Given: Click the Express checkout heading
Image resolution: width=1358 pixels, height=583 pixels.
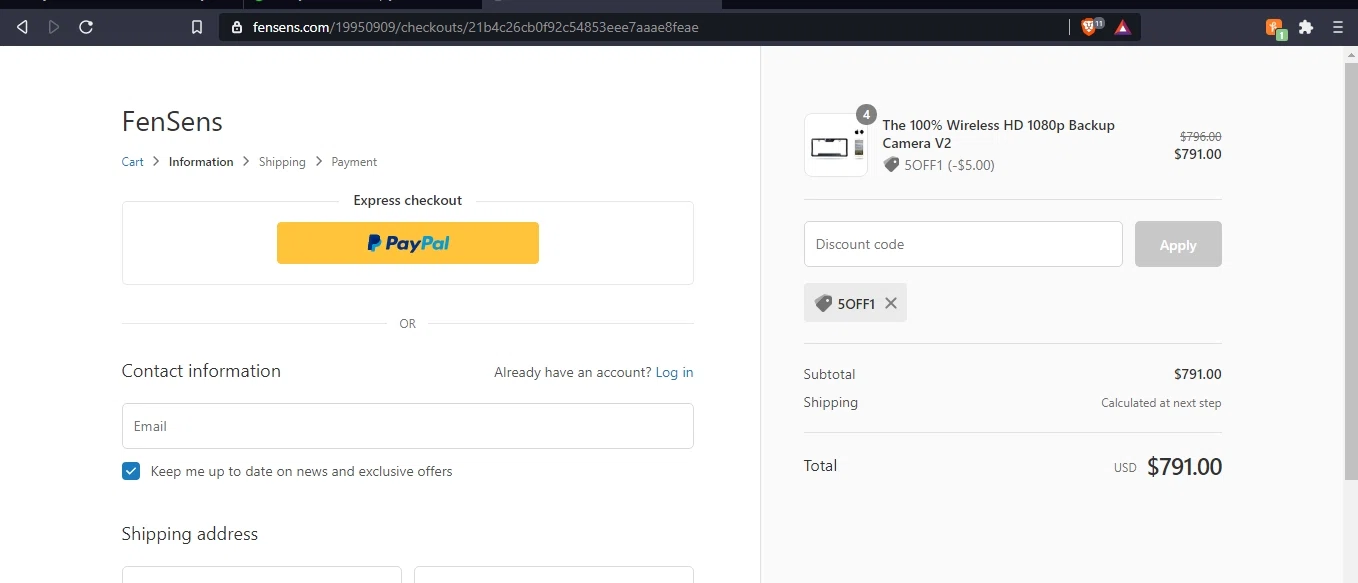Looking at the screenshot, I should (x=408, y=200).
